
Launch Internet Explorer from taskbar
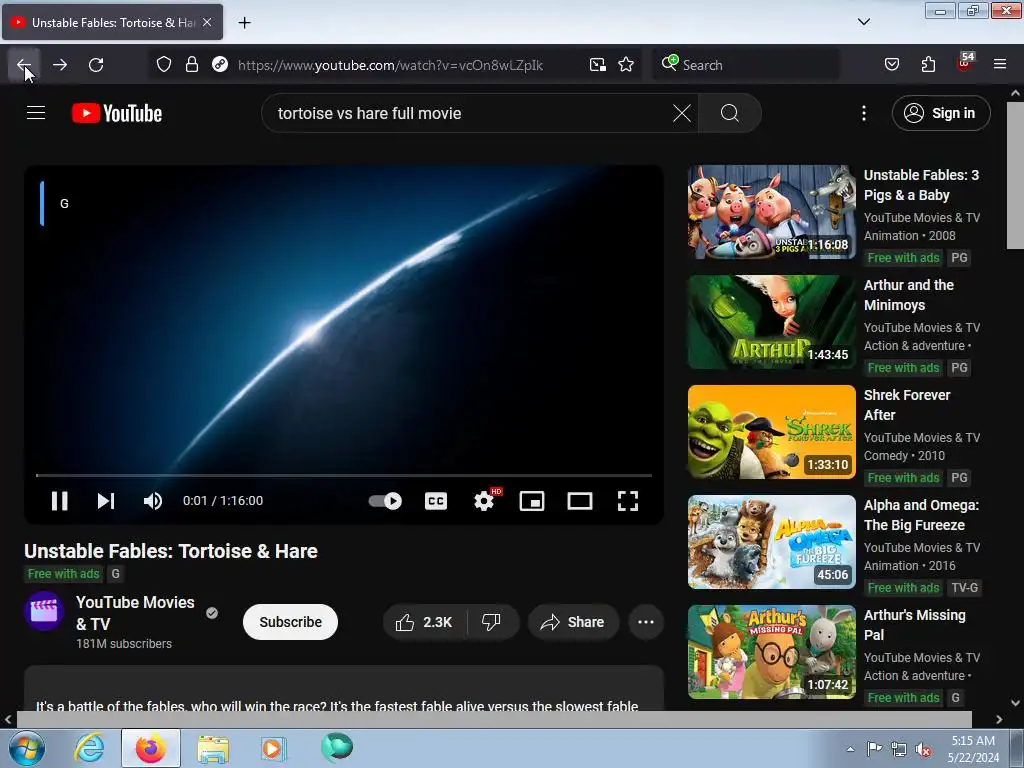[89, 748]
